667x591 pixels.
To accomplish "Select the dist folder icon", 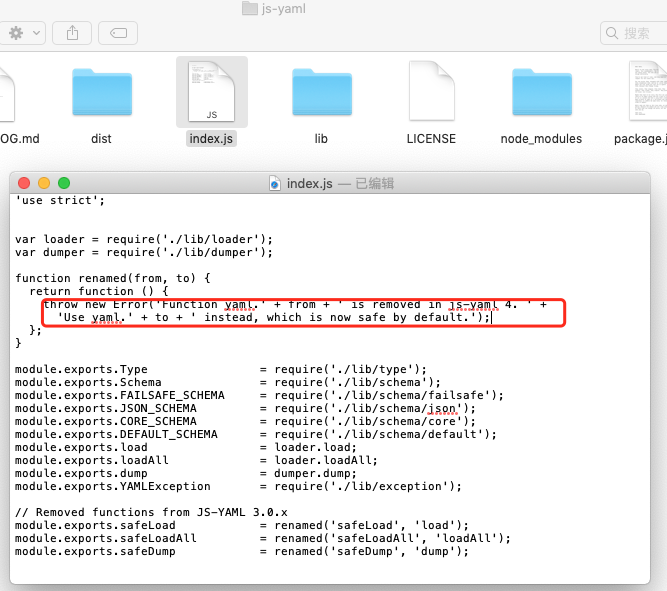I will [102, 92].
